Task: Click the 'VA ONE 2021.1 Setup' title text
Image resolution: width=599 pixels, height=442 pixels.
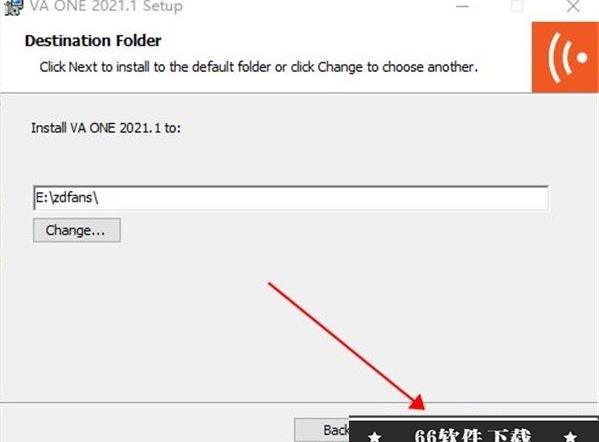Action: pos(107,6)
